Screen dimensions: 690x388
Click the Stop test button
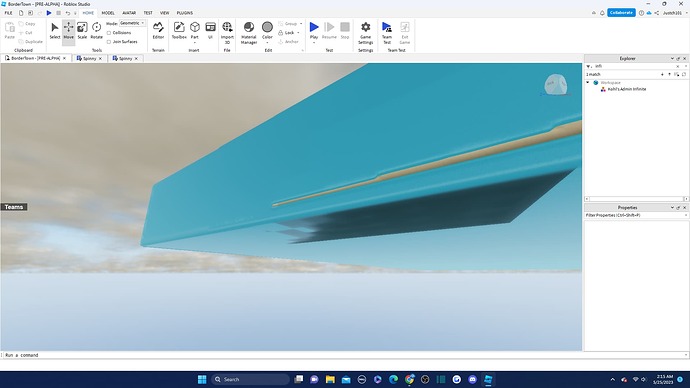(x=345, y=31)
